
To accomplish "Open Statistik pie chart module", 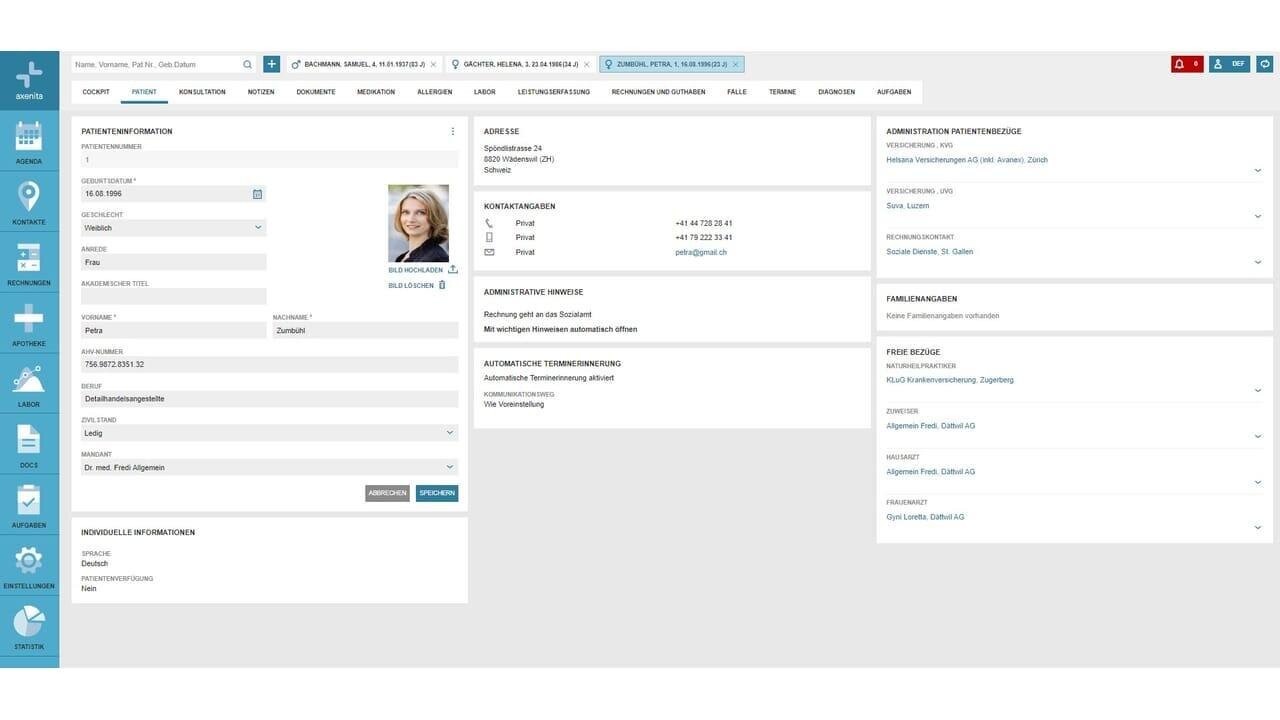I will coord(29,627).
